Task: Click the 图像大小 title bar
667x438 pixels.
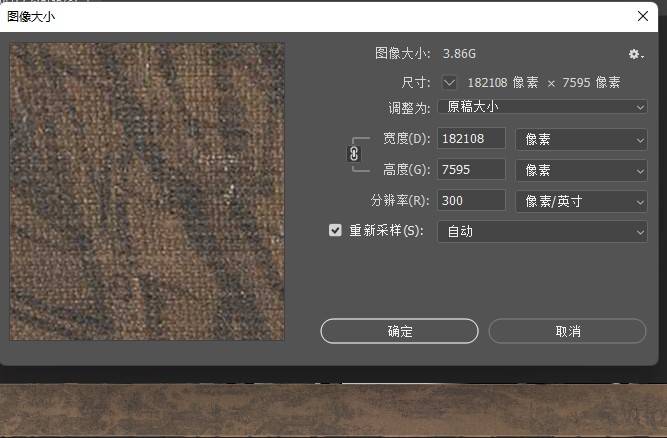Action: point(300,16)
